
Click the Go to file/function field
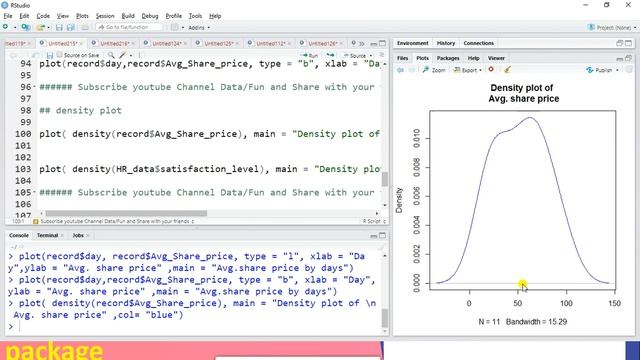pos(129,27)
